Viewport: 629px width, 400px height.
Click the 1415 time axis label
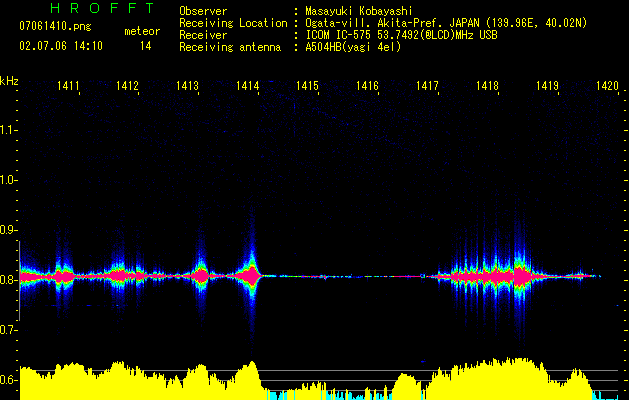(307, 87)
